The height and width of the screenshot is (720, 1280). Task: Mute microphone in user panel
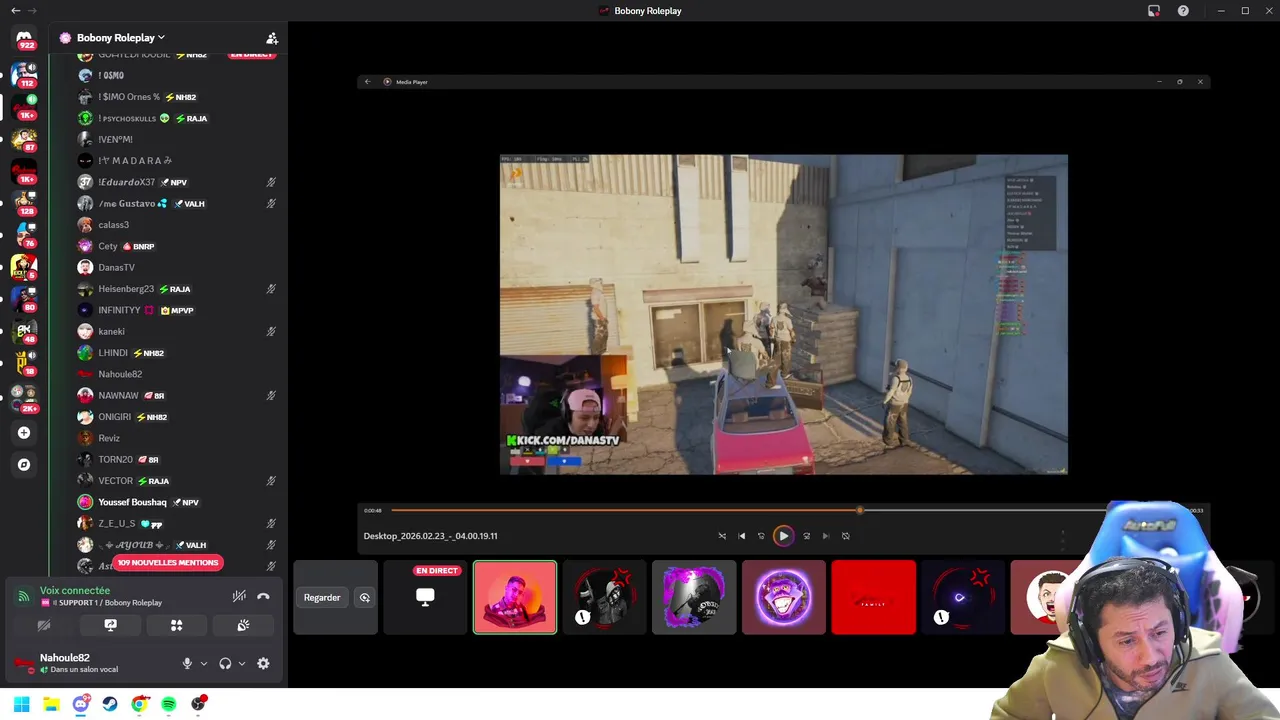[x=186, y=663]
